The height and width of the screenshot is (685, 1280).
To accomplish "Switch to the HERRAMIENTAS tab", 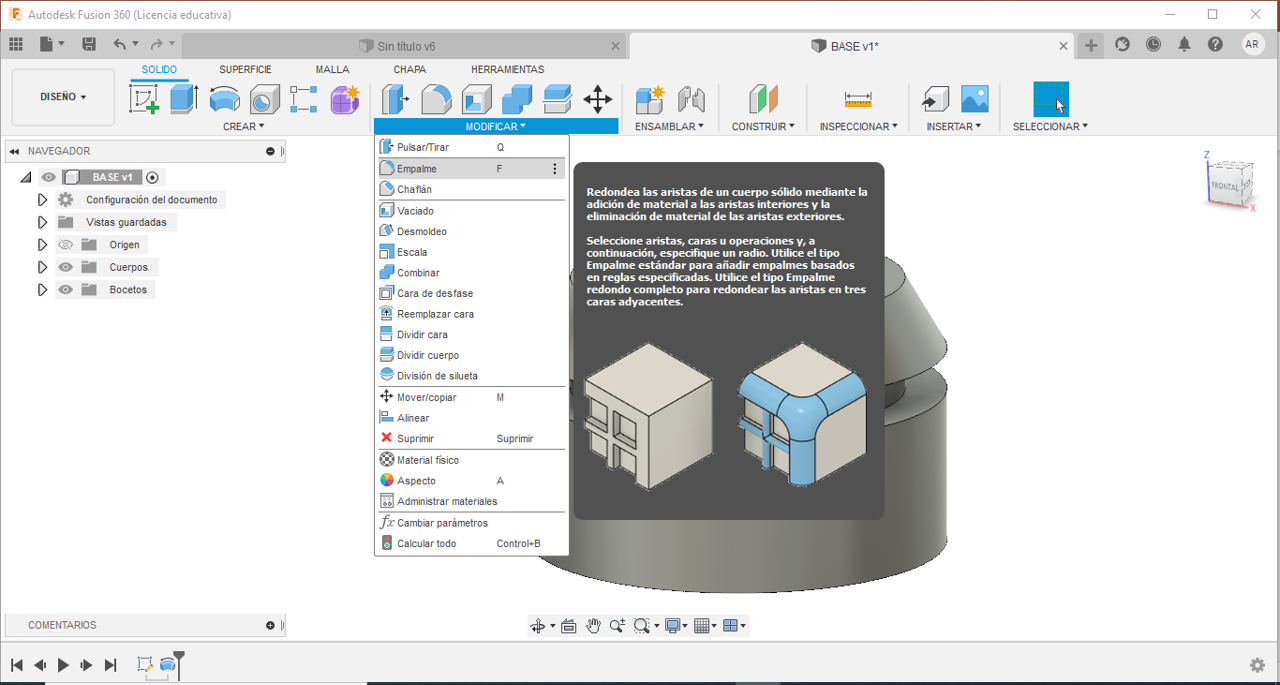I will pos(507,70).
